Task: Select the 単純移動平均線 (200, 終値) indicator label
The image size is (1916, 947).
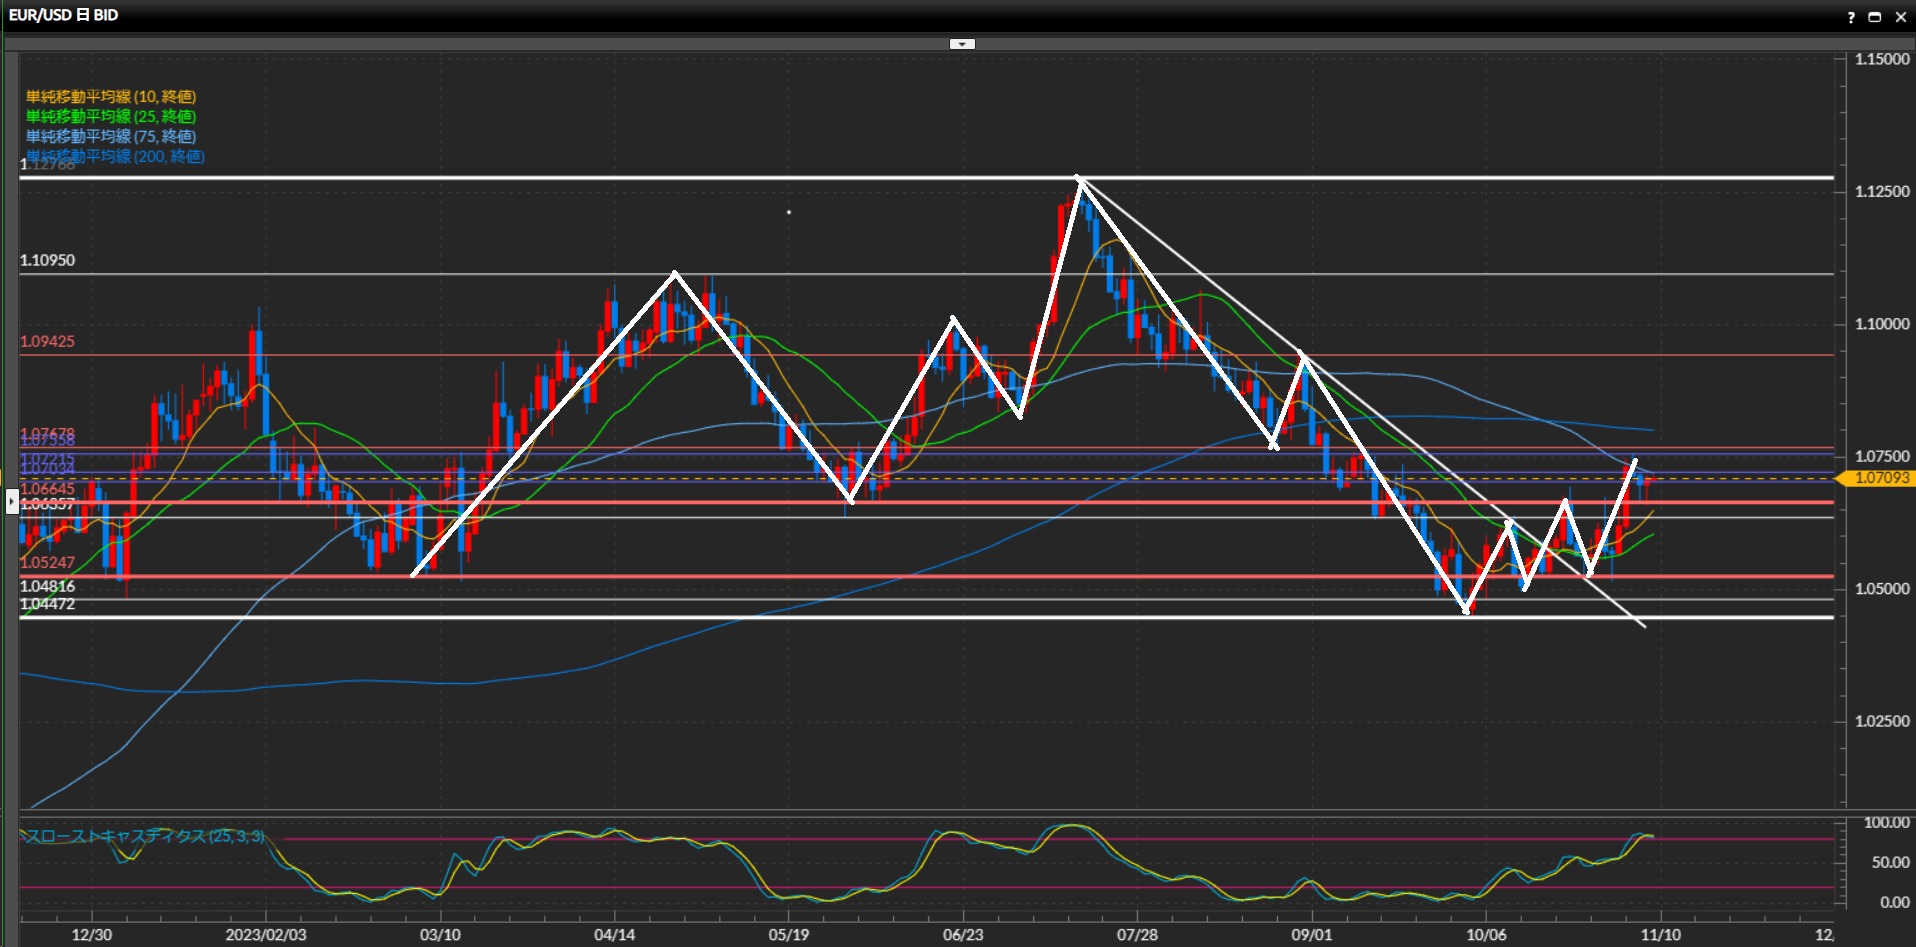Action: (115, 157)
